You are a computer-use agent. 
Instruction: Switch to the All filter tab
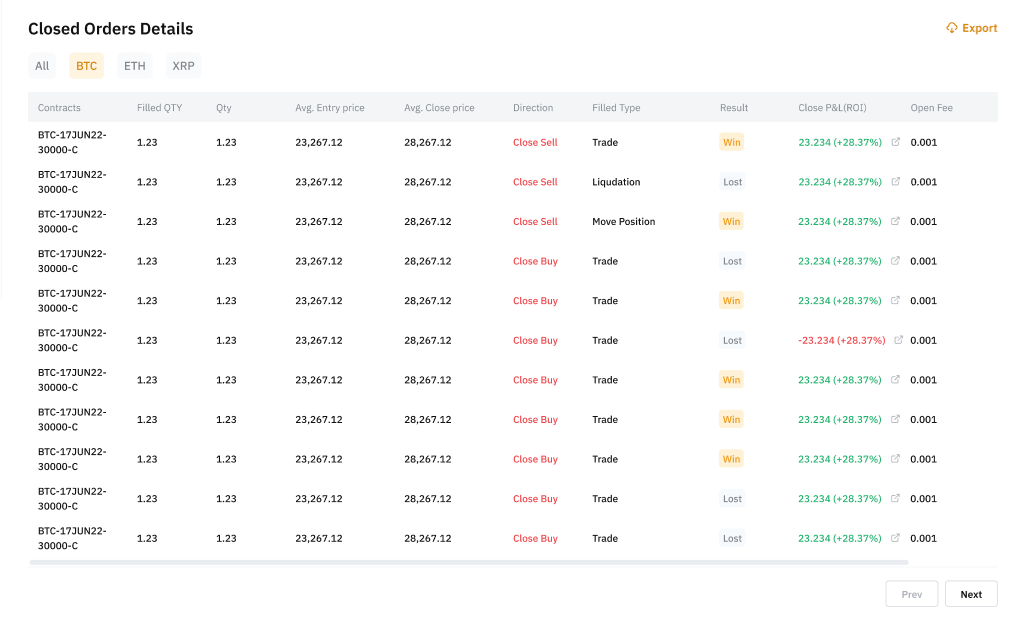click(42, 66)
